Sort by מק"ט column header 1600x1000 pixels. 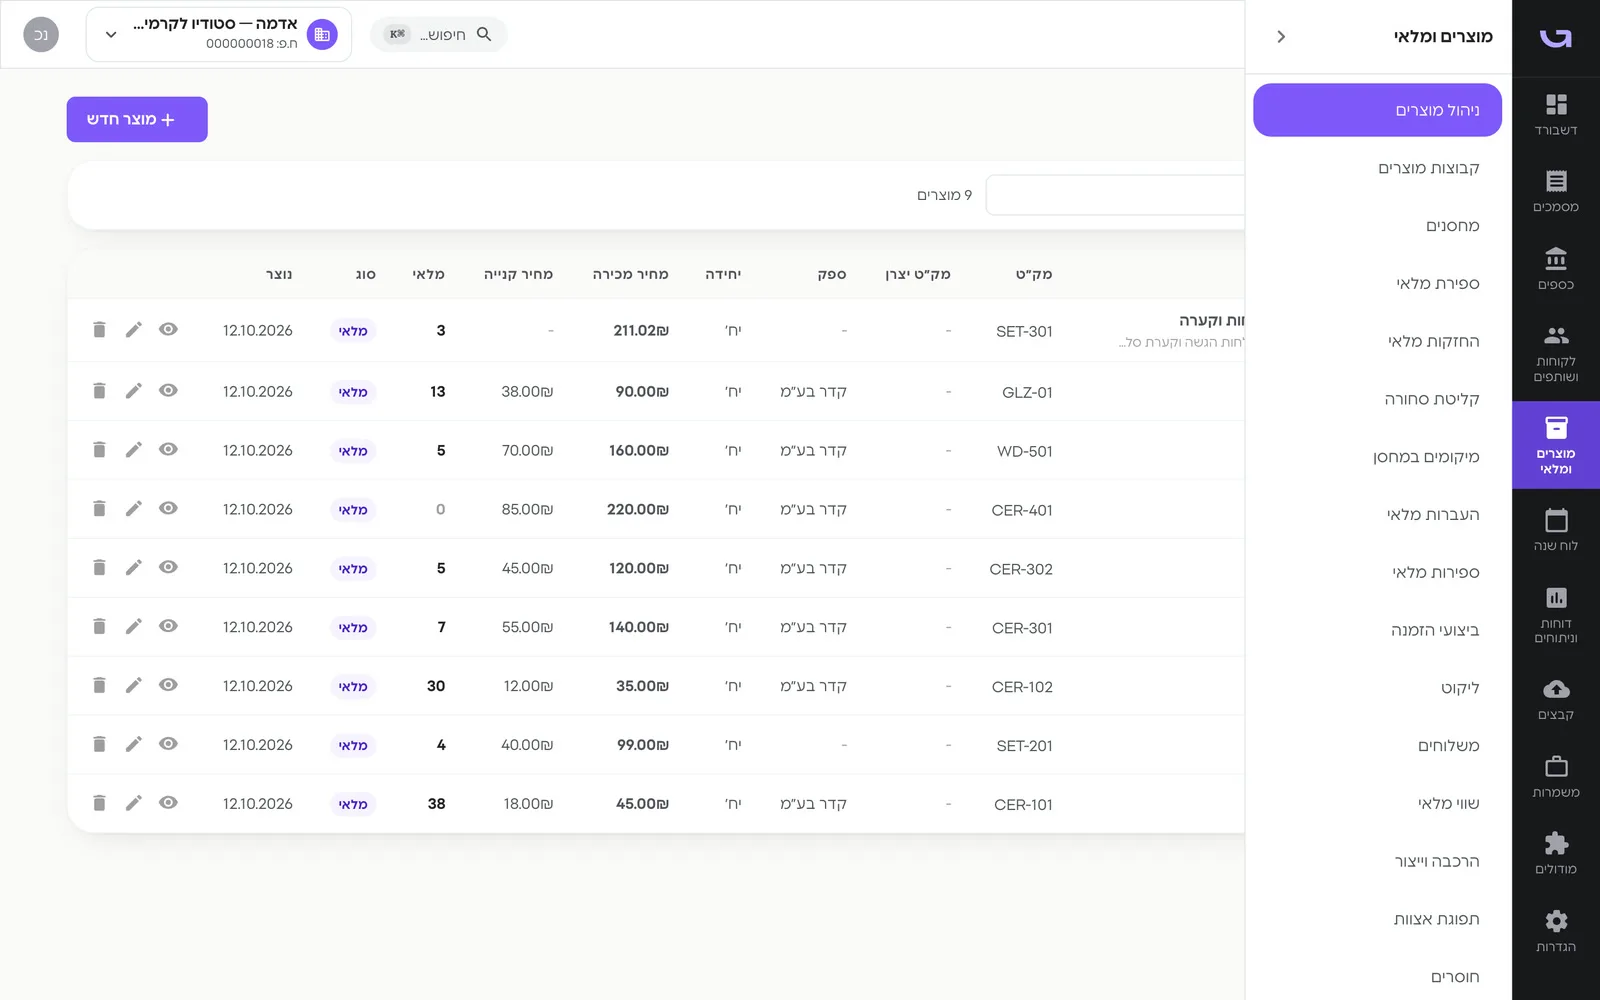pos(1034,274)
